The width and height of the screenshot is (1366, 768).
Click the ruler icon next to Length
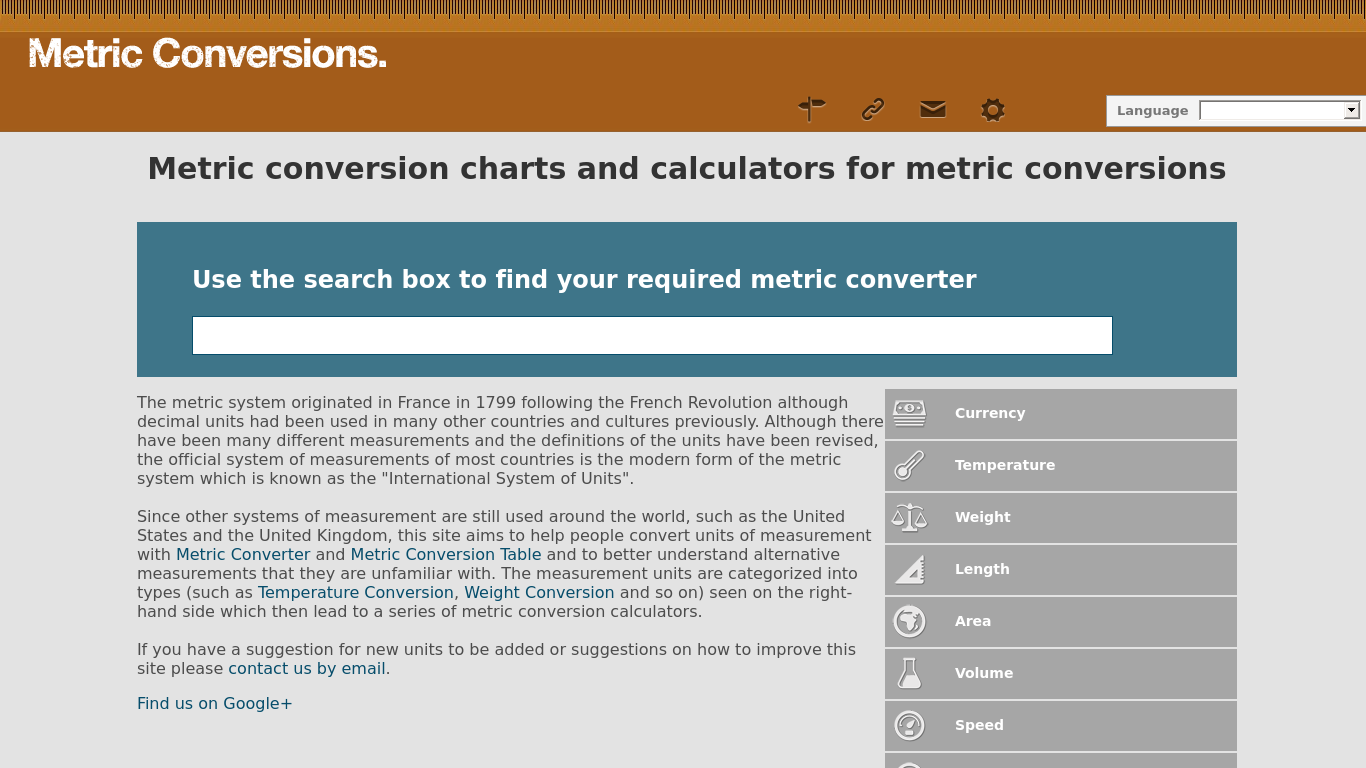coord(910,569)
